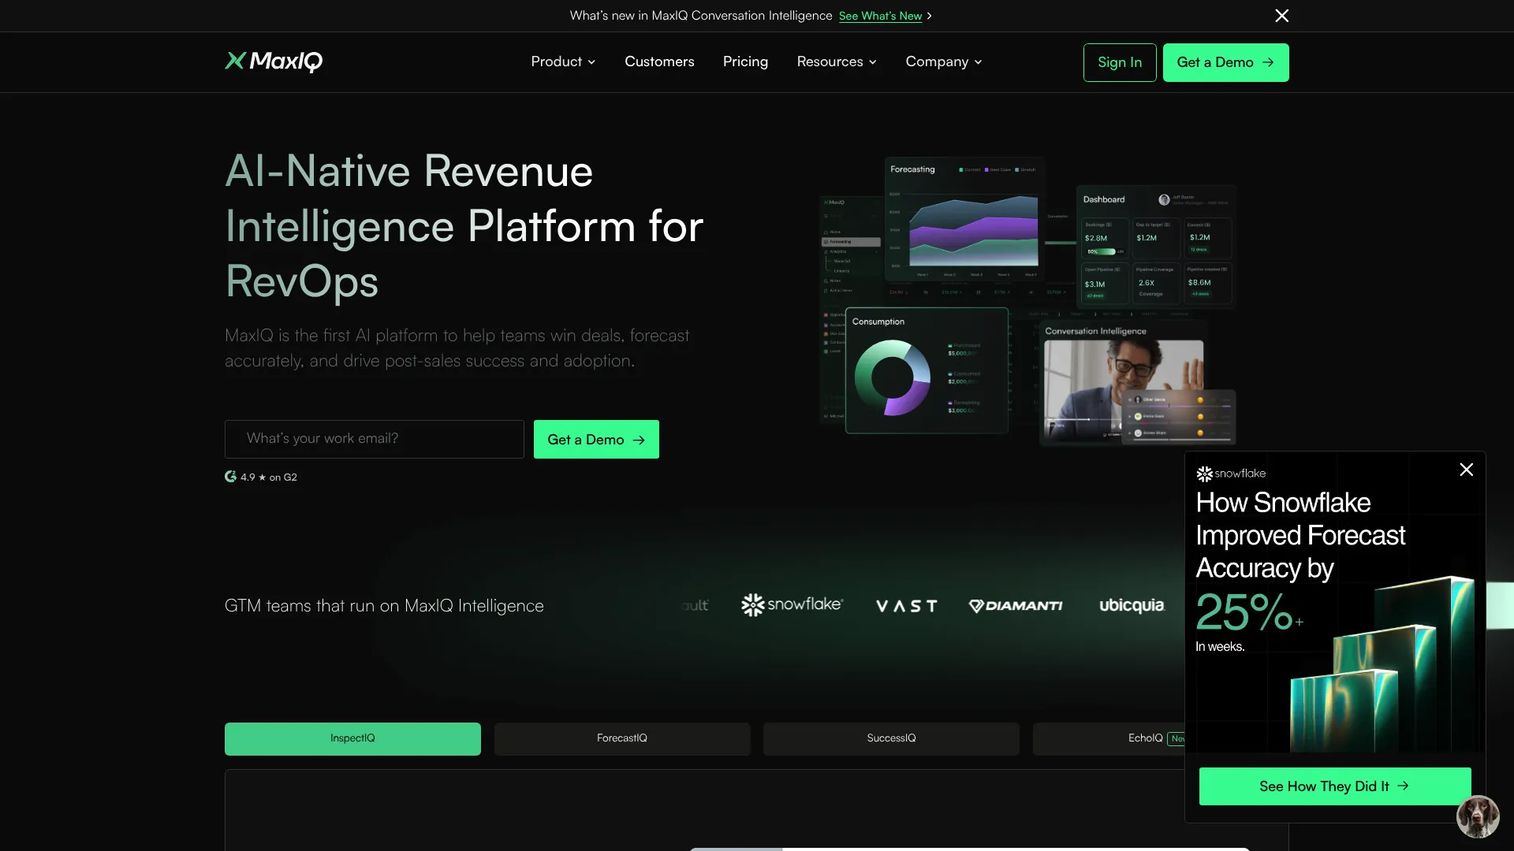Click See How They Did It button

(x=1335, y=786)
